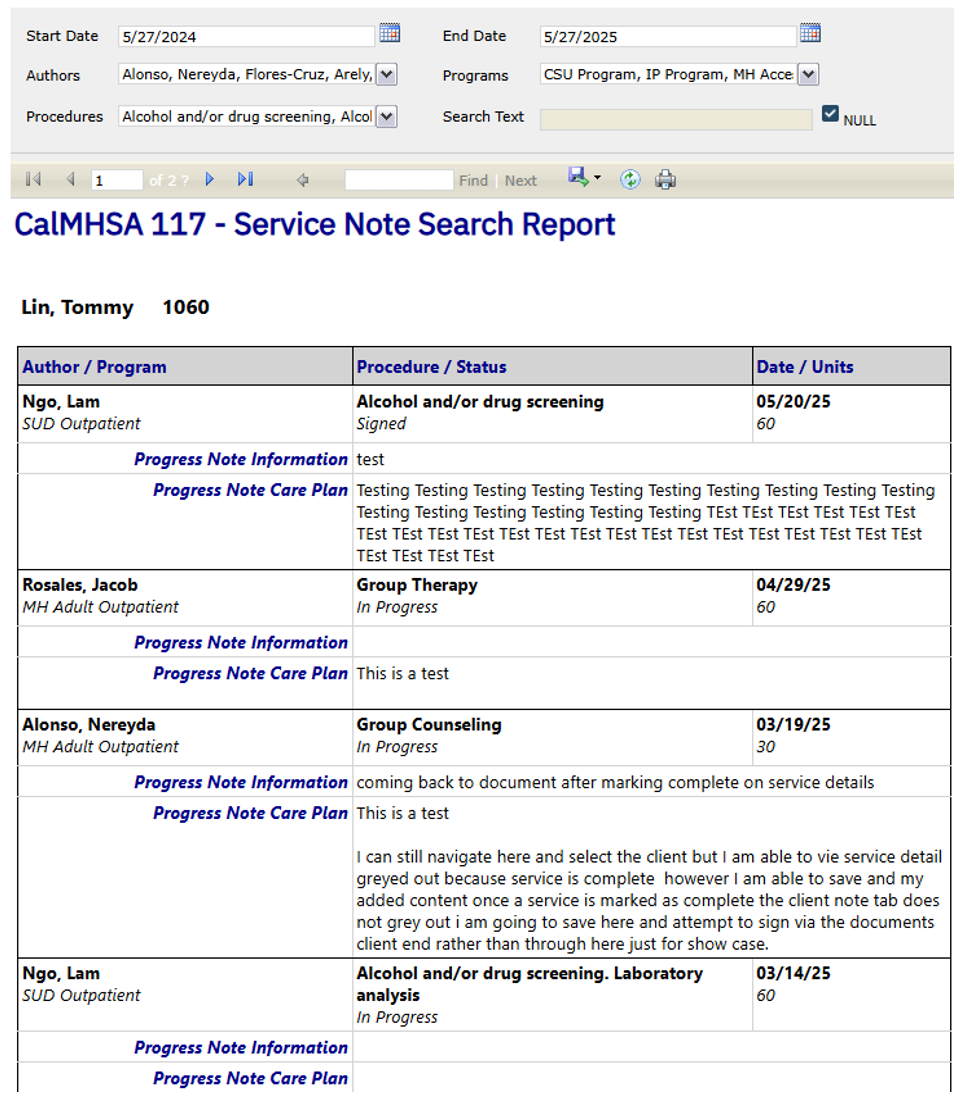
Task: Print the Service Note Search Report
Action: (666, 180)
